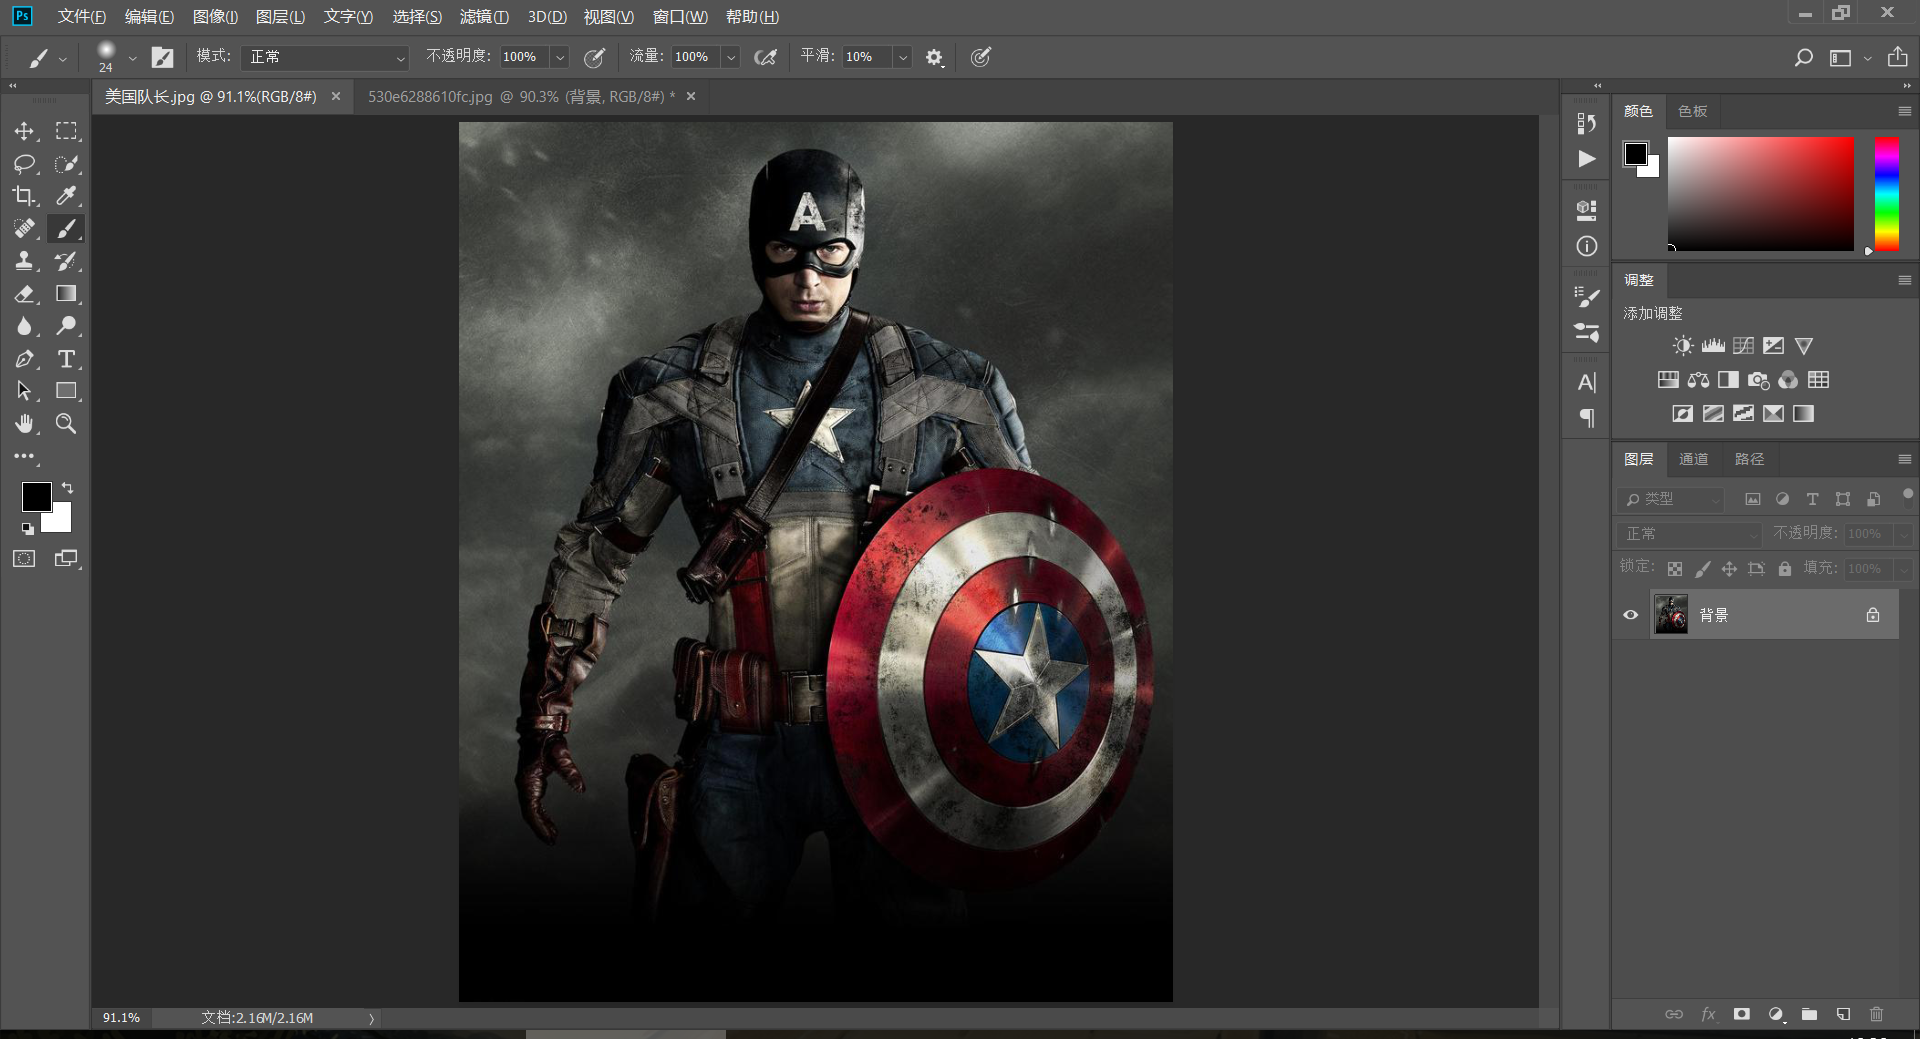
Task: Open the search icon in options bar
Action: pos(1803,57)
